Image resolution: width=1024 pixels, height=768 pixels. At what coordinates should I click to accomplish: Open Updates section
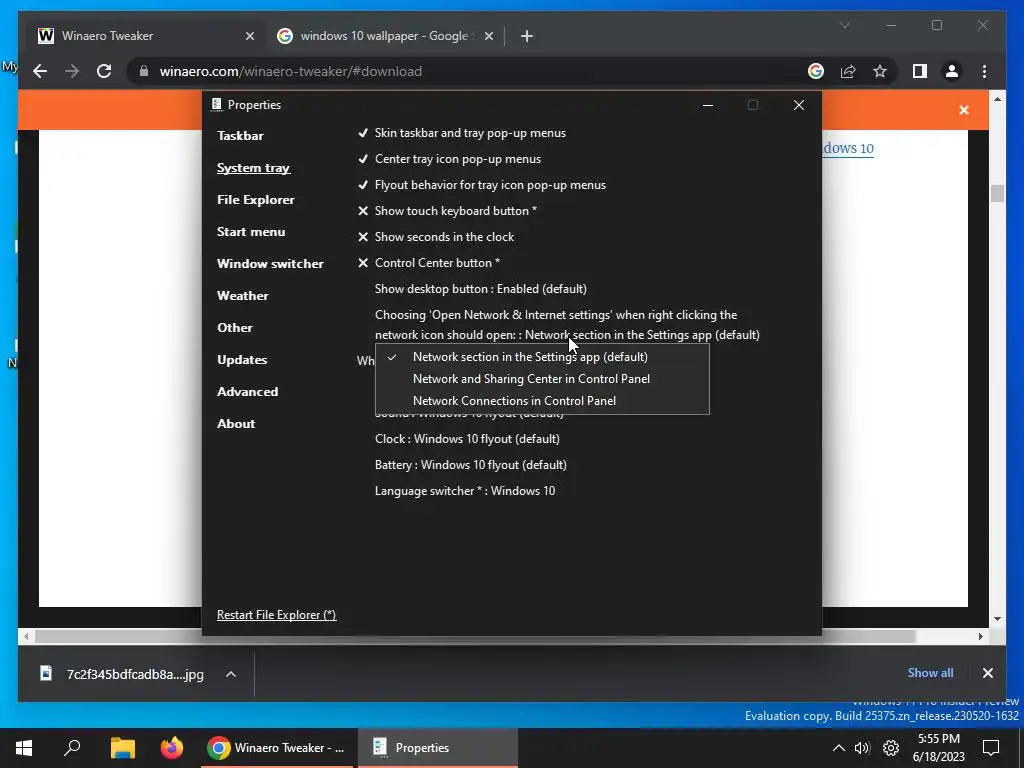pyautogui.click(x=242, y=360)
